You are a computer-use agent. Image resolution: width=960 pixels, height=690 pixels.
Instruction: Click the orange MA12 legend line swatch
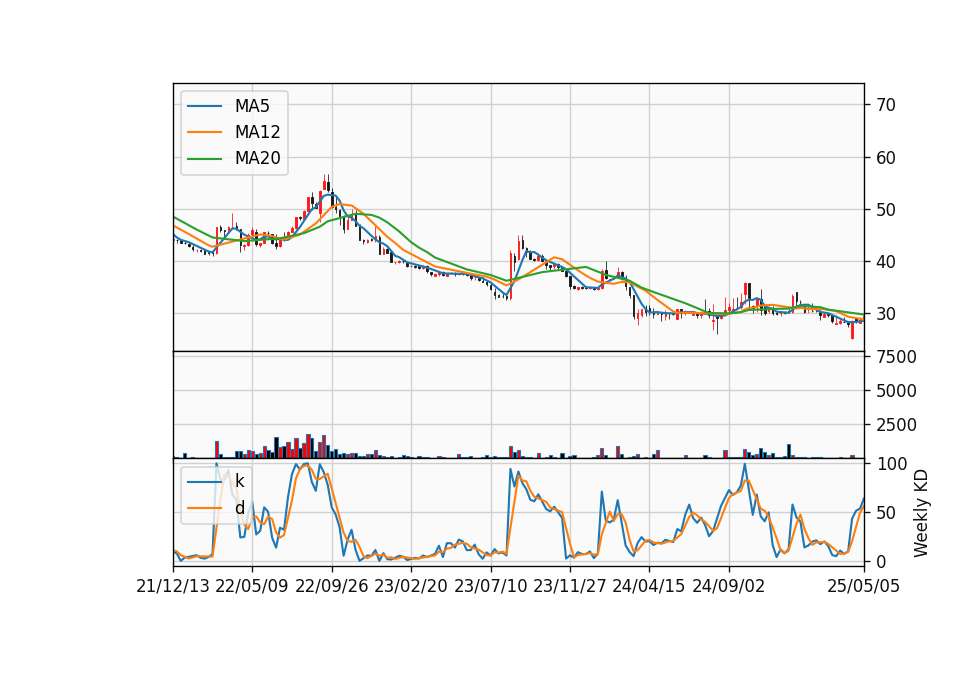click(x=204, y=132)
